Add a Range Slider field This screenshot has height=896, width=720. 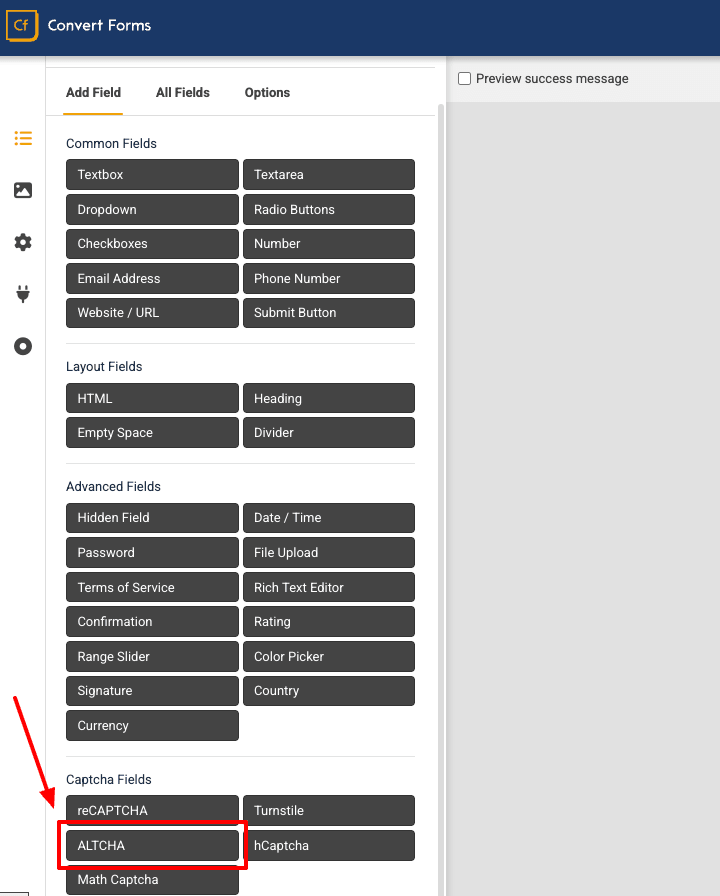pos(152,657)
